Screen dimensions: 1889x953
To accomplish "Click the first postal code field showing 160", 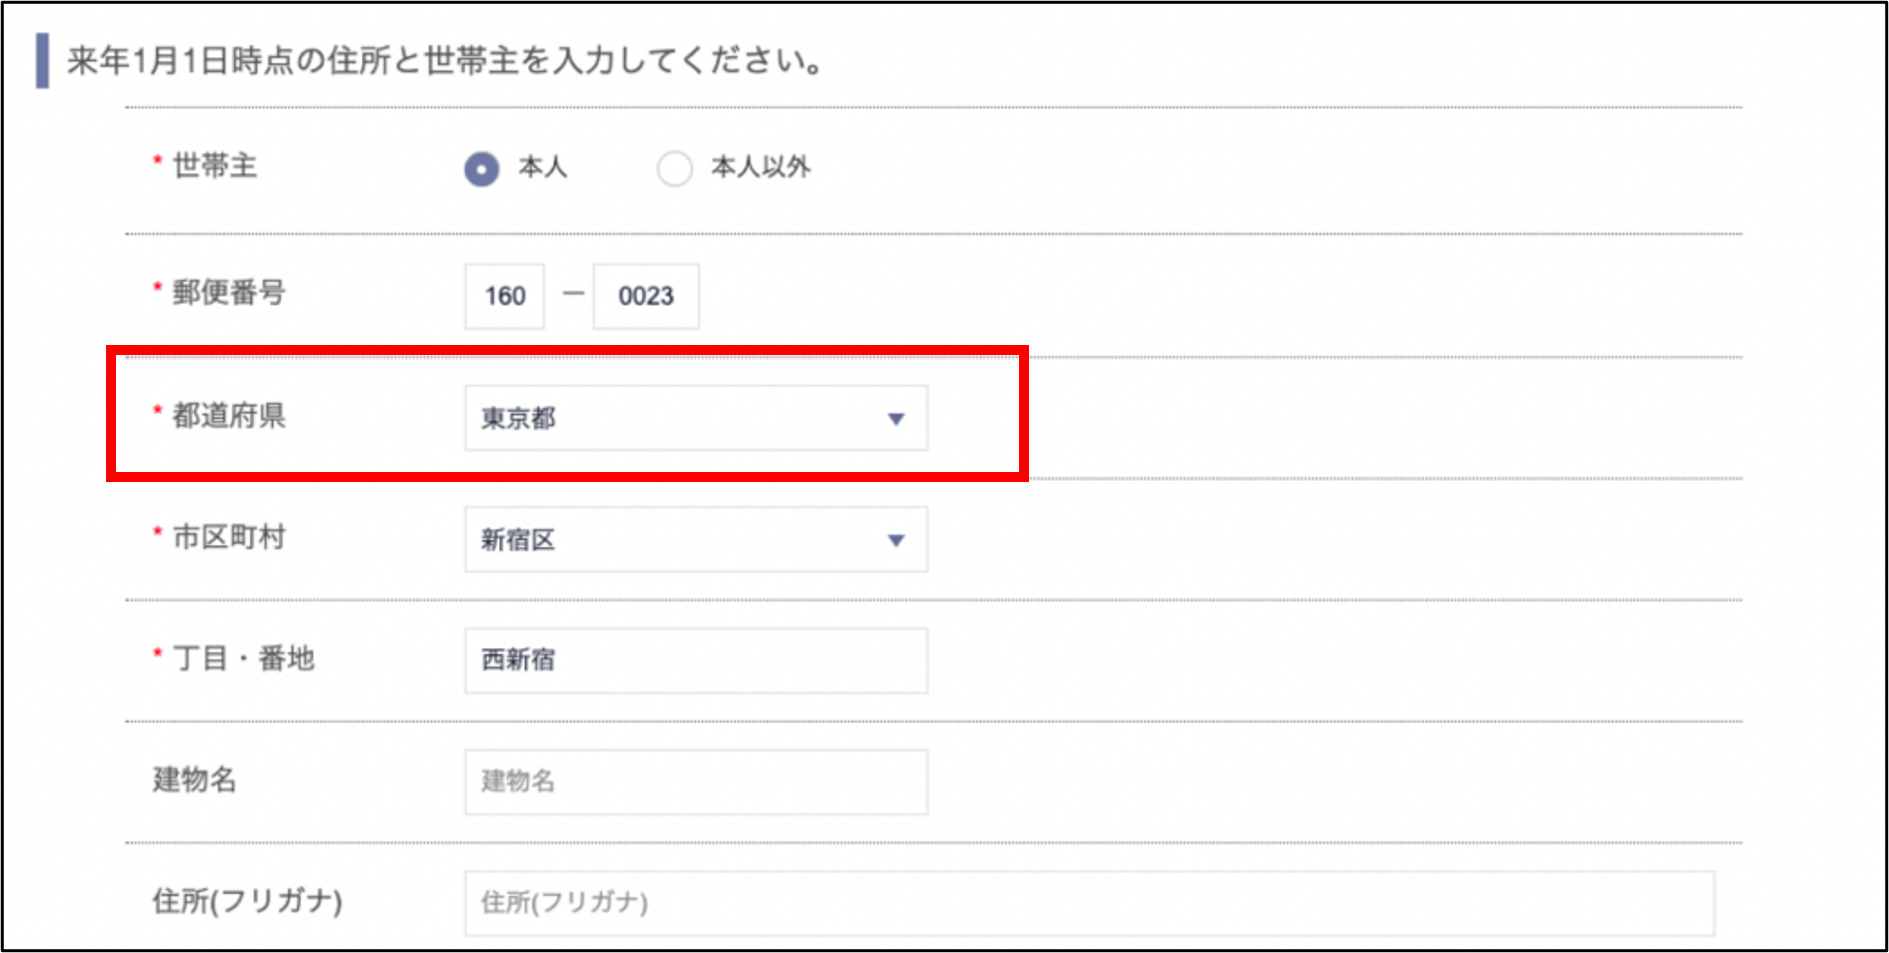I will (504, 296).
